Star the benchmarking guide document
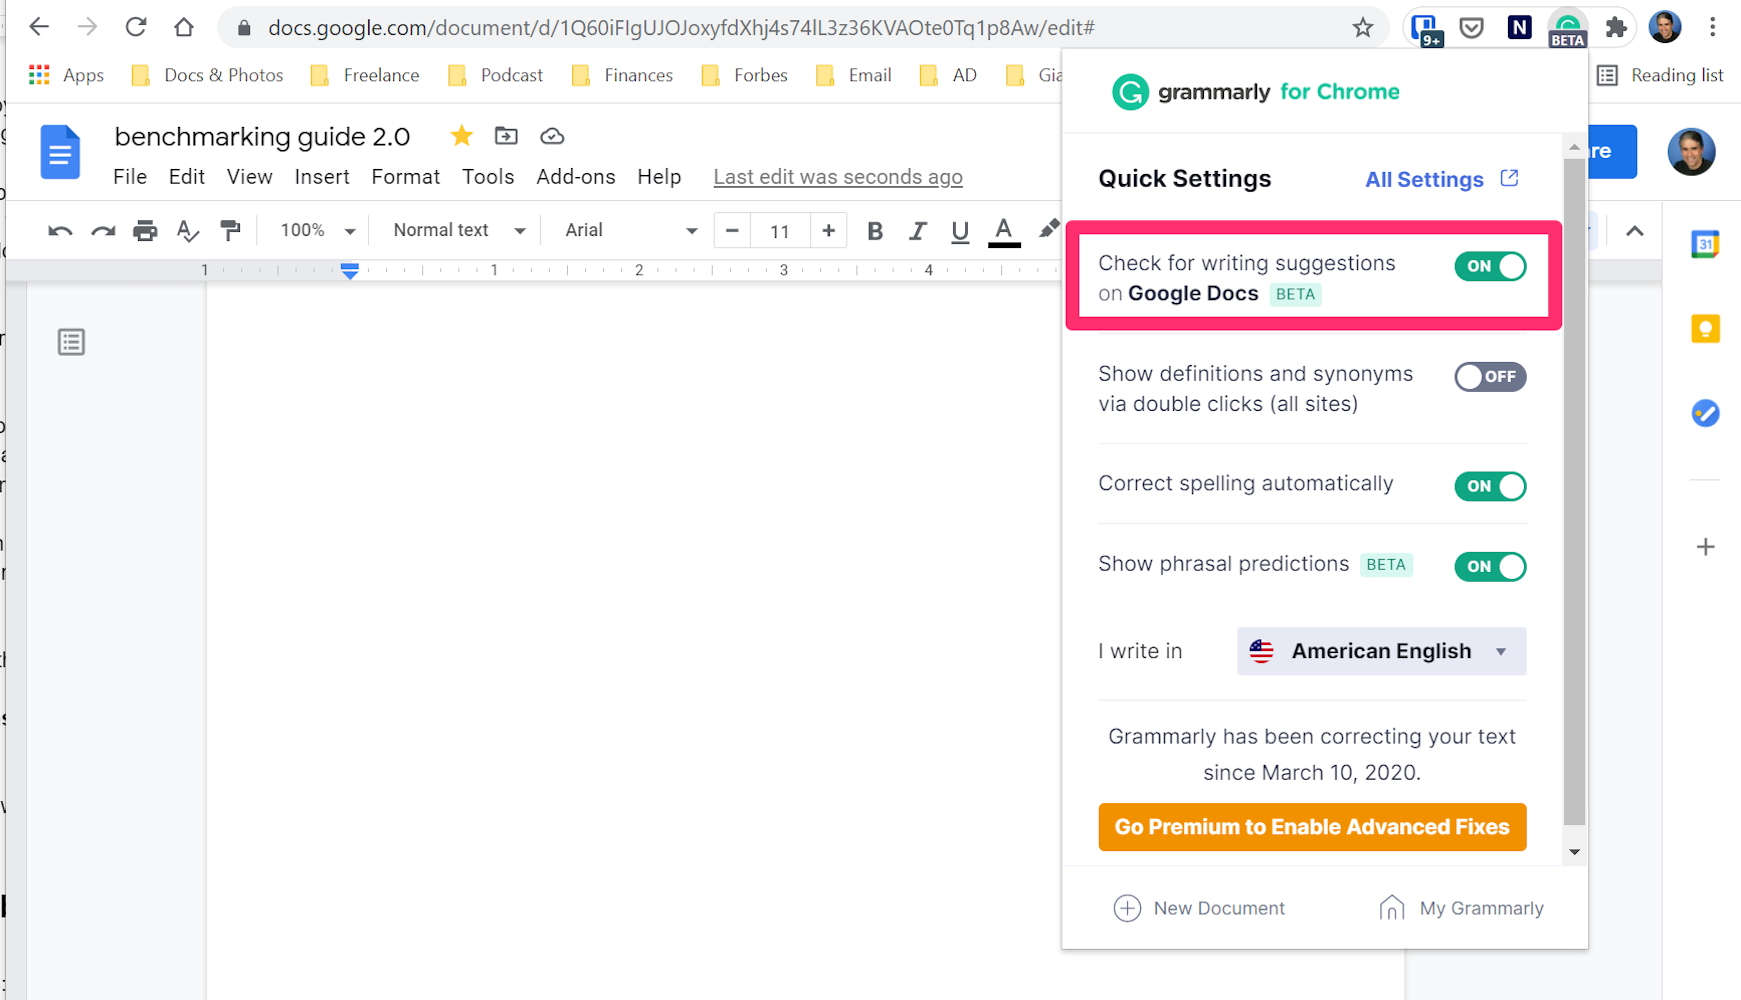Image resolution: width=1741 pixels, height=1000 pixels. 461,136
